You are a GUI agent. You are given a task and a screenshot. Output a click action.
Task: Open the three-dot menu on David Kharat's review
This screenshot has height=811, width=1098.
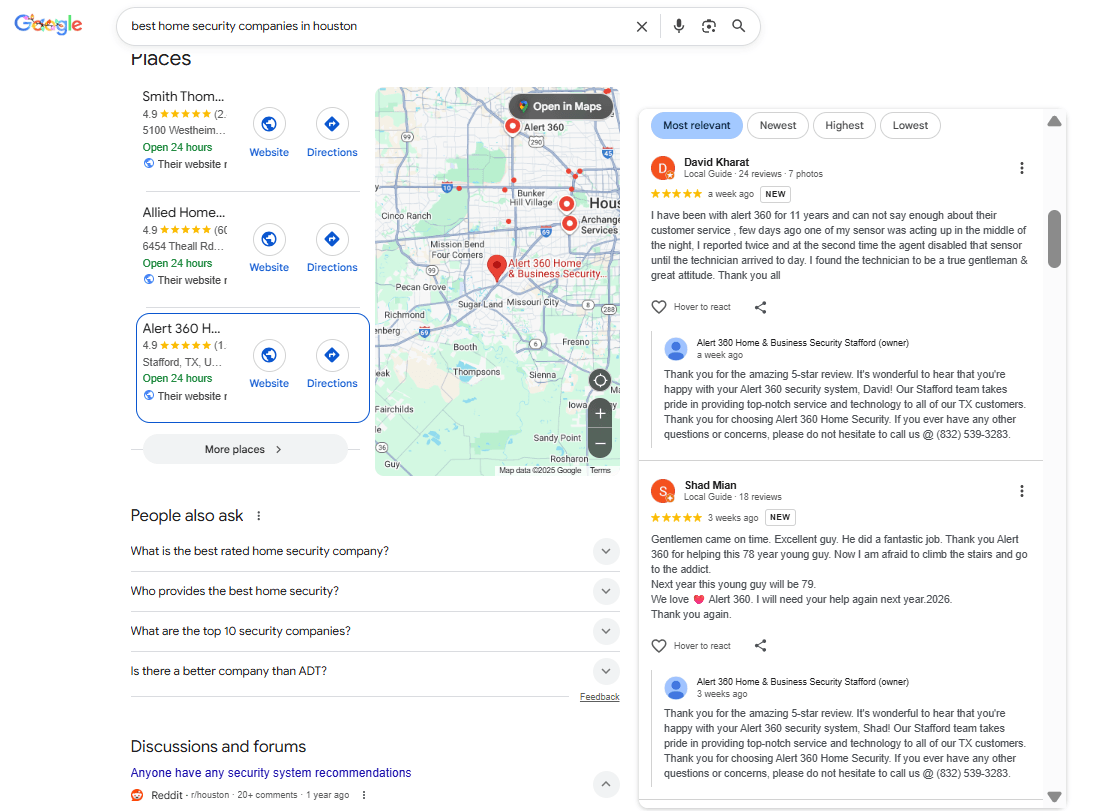tap(1022, 168)
